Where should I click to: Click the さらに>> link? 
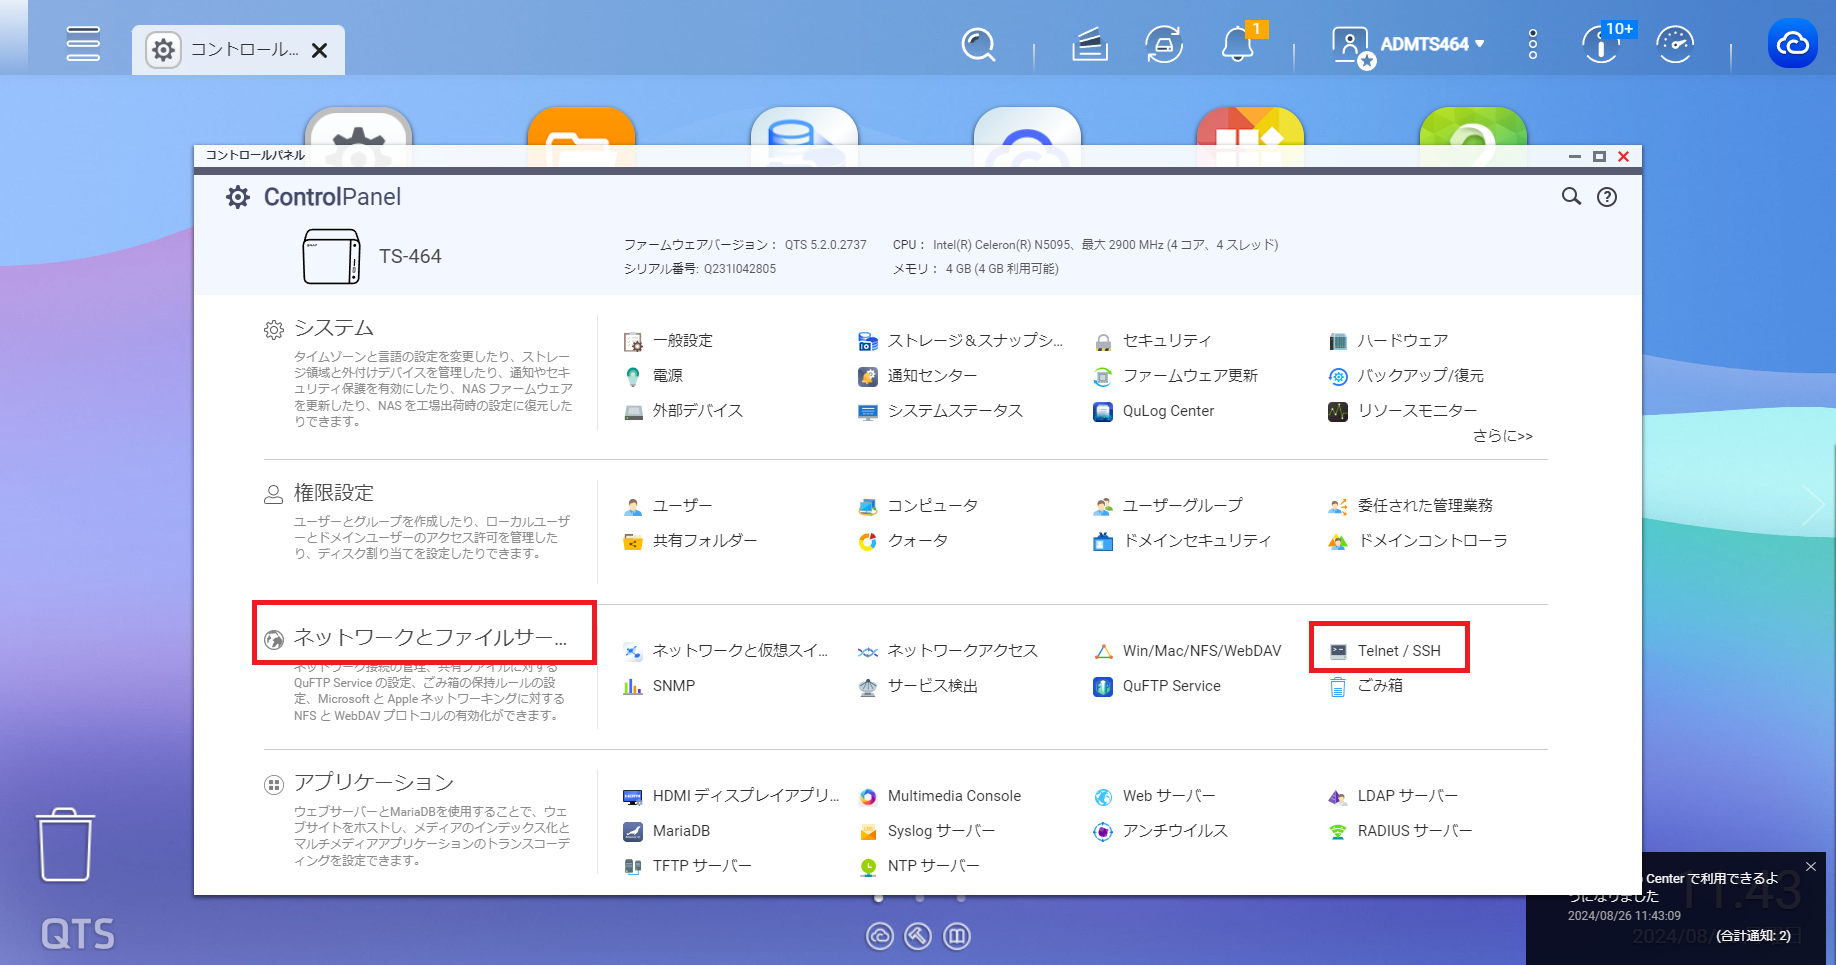(1502, 436)
